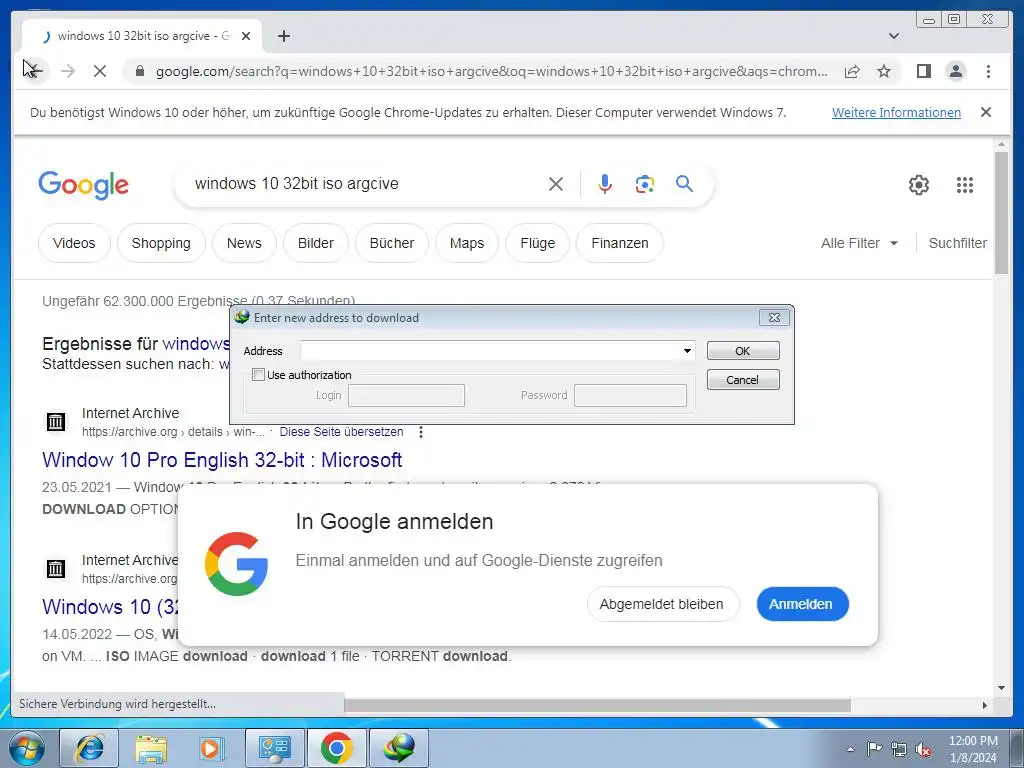
Task: Open a new tab with plus button
Action: click(283, 36)
